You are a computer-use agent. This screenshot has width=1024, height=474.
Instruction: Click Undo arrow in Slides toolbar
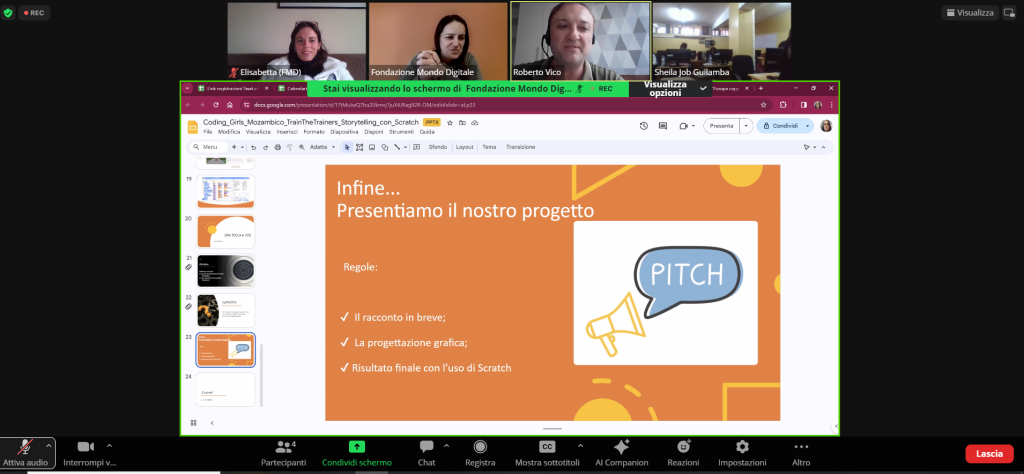pyautogui.click(x=254, y=147)
